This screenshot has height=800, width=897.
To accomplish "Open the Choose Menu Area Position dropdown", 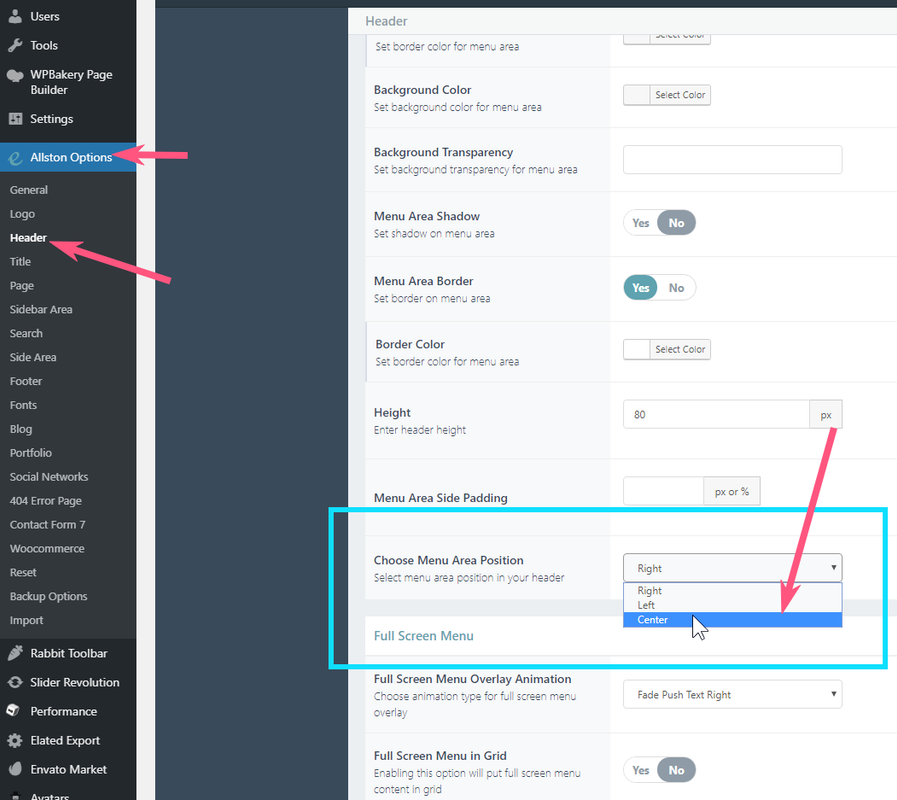I will point(732,568).
